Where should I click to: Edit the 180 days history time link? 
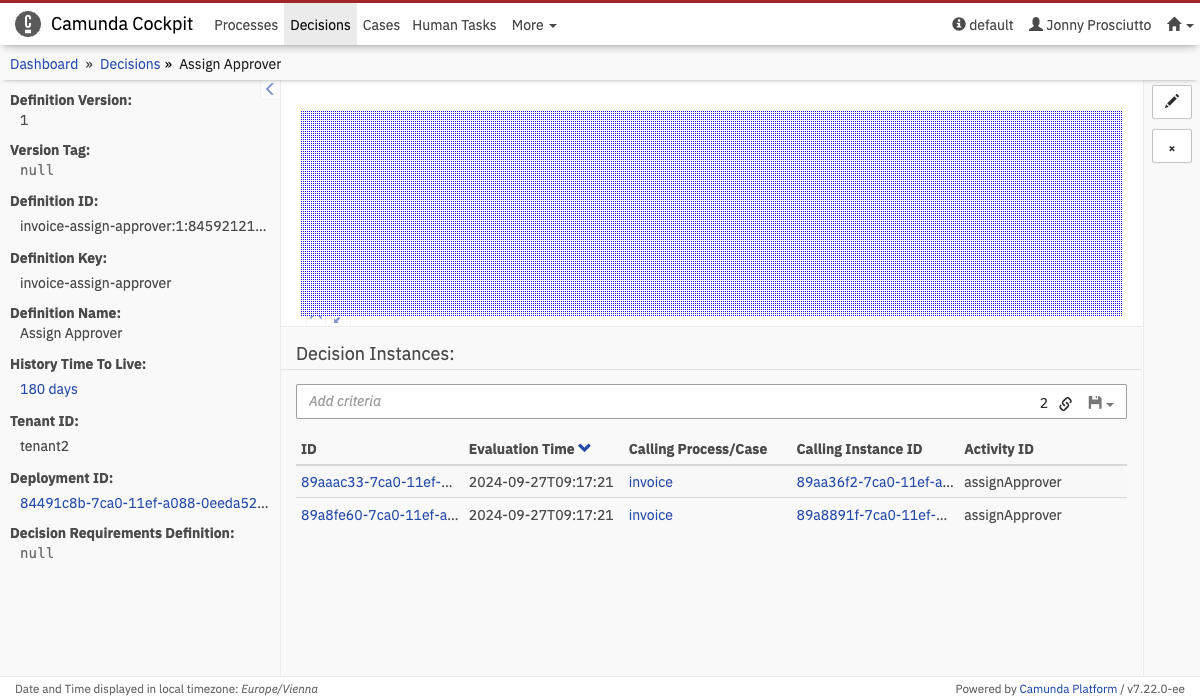(x=49, y=389)
